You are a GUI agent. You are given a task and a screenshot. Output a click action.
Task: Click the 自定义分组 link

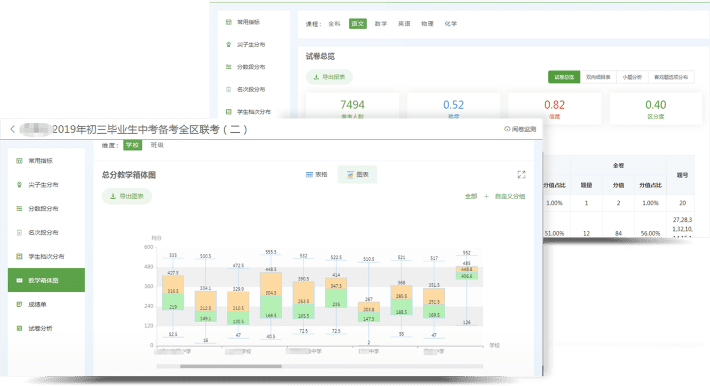click(x=510, y=196)
